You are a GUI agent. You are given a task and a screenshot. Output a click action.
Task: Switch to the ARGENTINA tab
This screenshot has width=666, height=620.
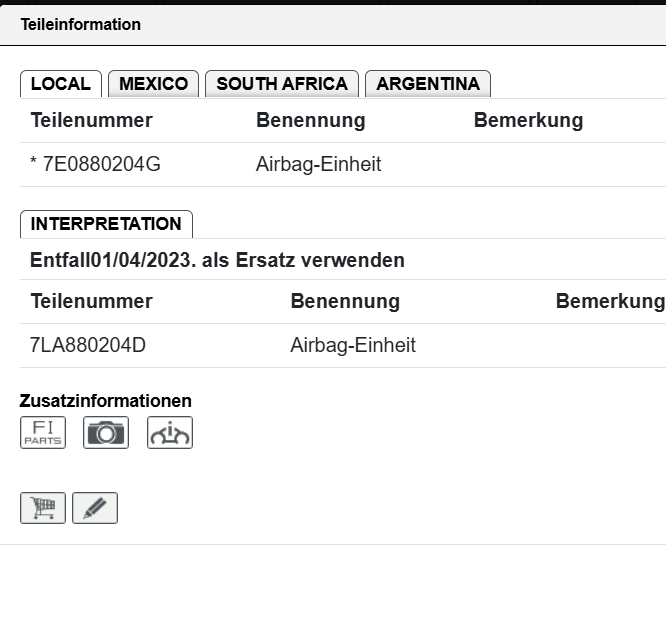(x=428, y=84)
